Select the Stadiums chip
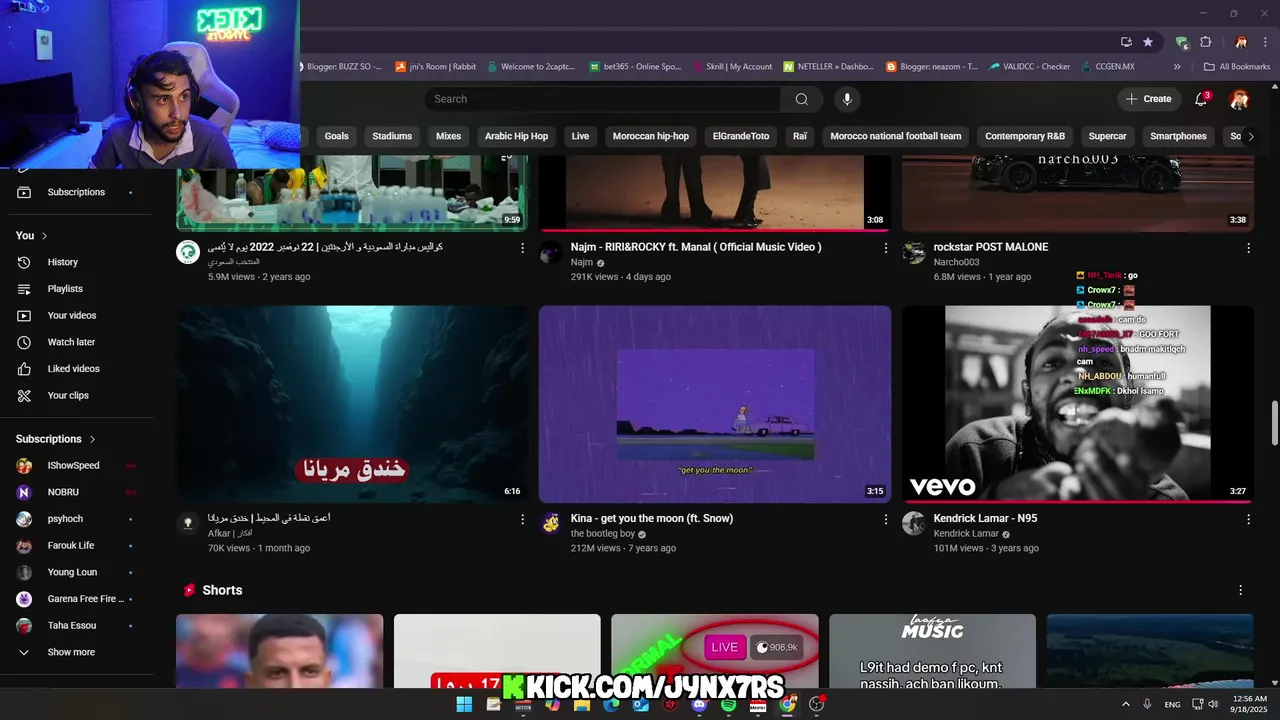This screenshot has width=1280, height=720. (x=392, y=136)
